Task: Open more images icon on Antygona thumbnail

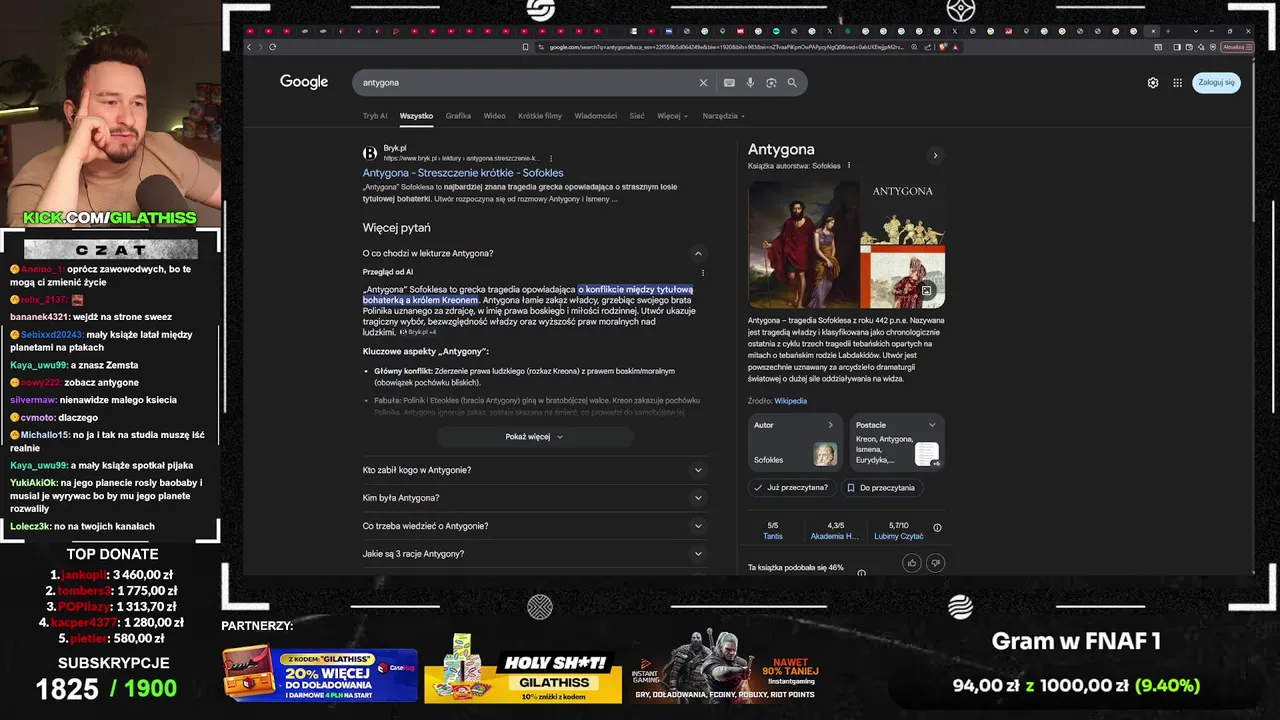Action: click(x=927, y=291)
